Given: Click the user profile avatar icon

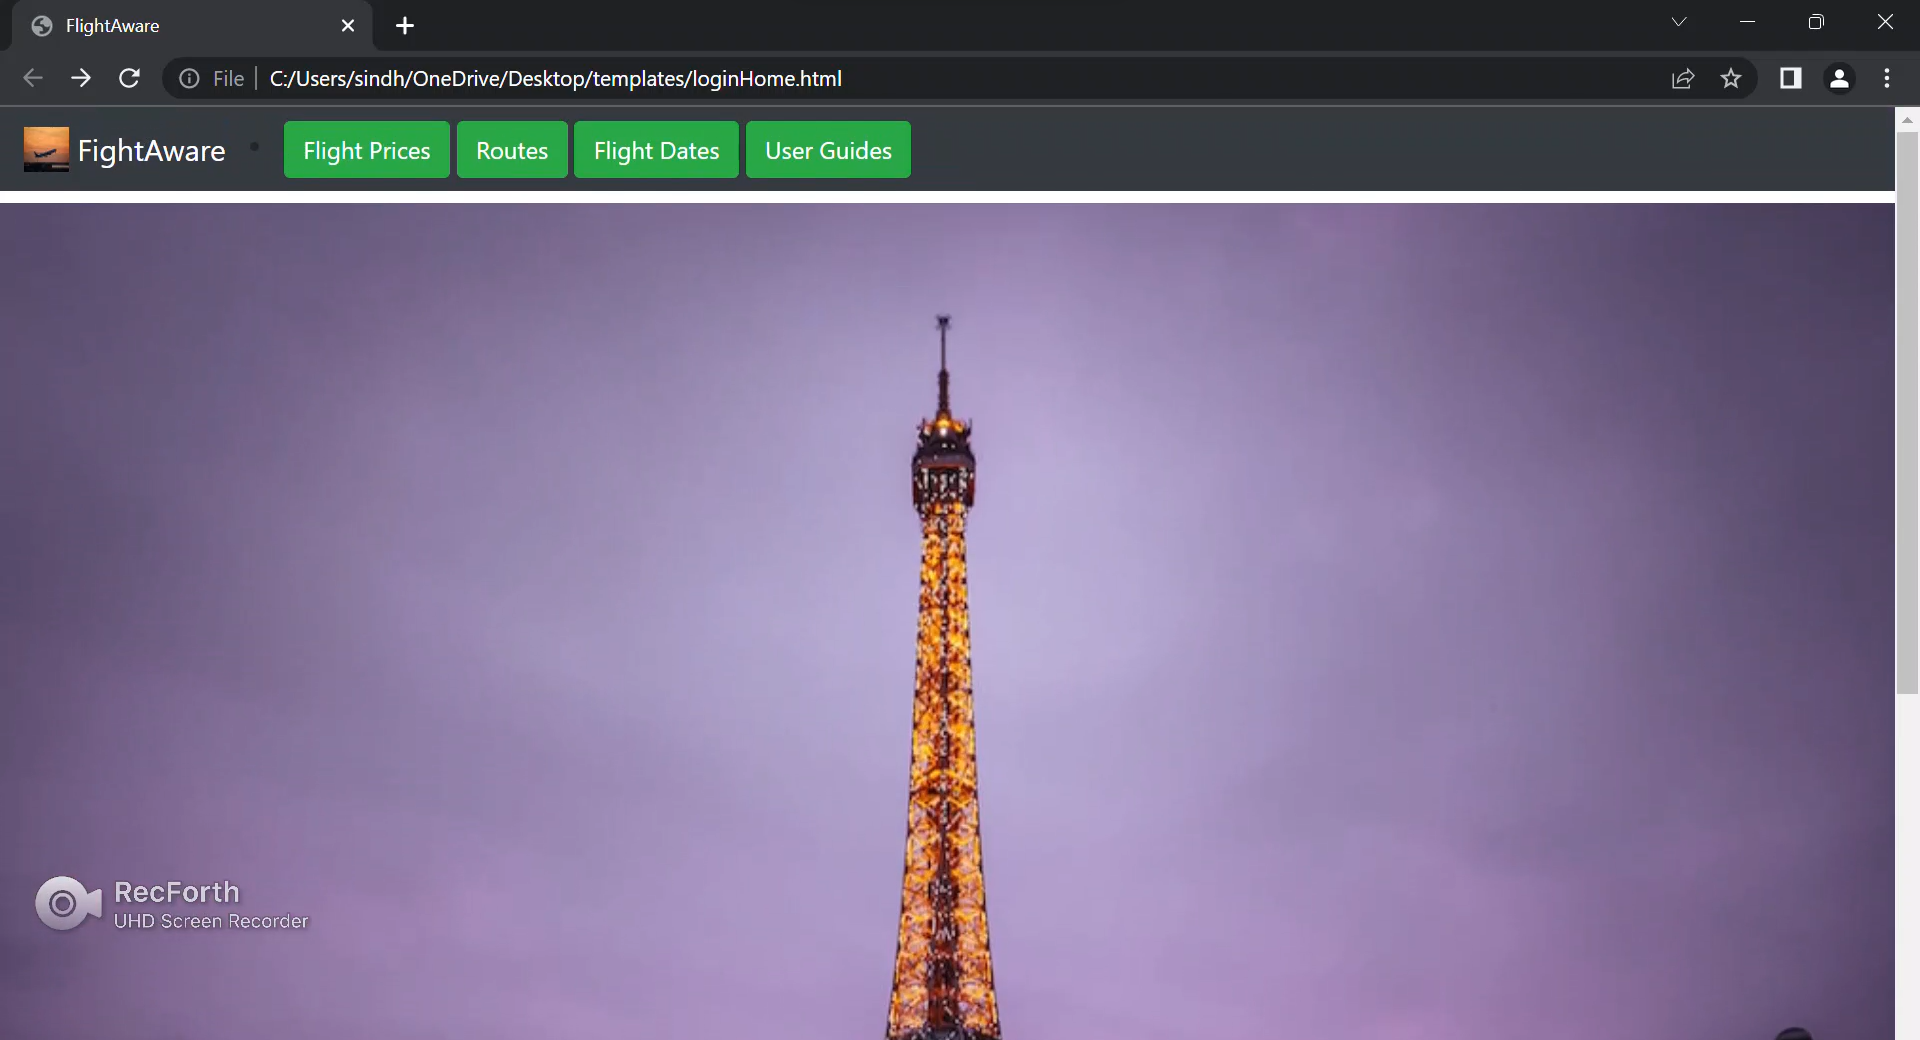Looking at the screenshot, I should (x=1840, y=78).
